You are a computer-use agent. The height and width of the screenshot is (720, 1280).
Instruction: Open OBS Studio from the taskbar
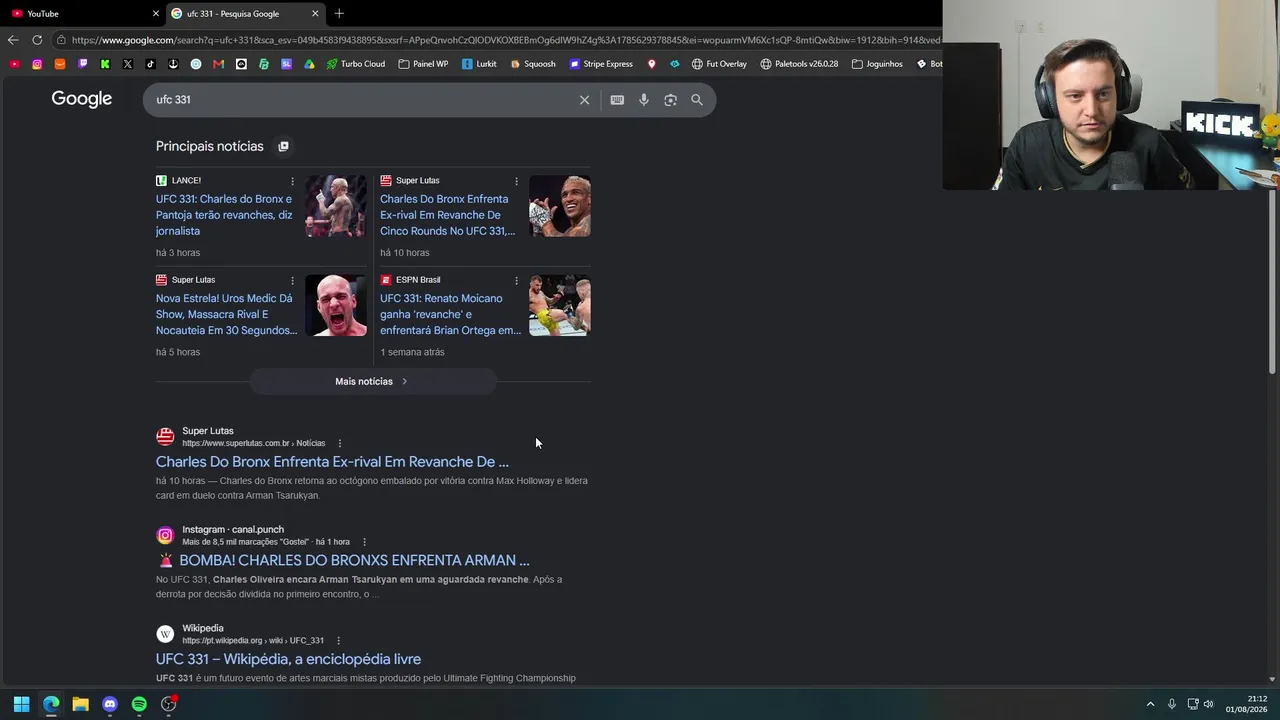(169, 704)
